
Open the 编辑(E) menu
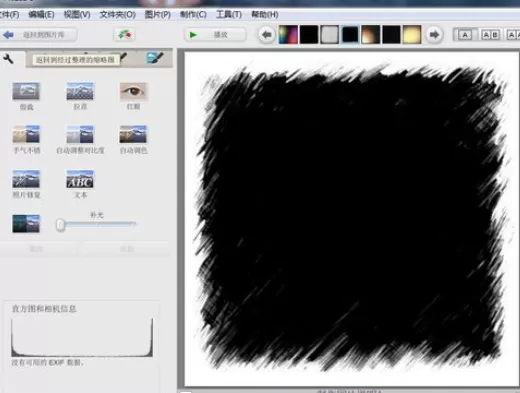click(41, 15)
